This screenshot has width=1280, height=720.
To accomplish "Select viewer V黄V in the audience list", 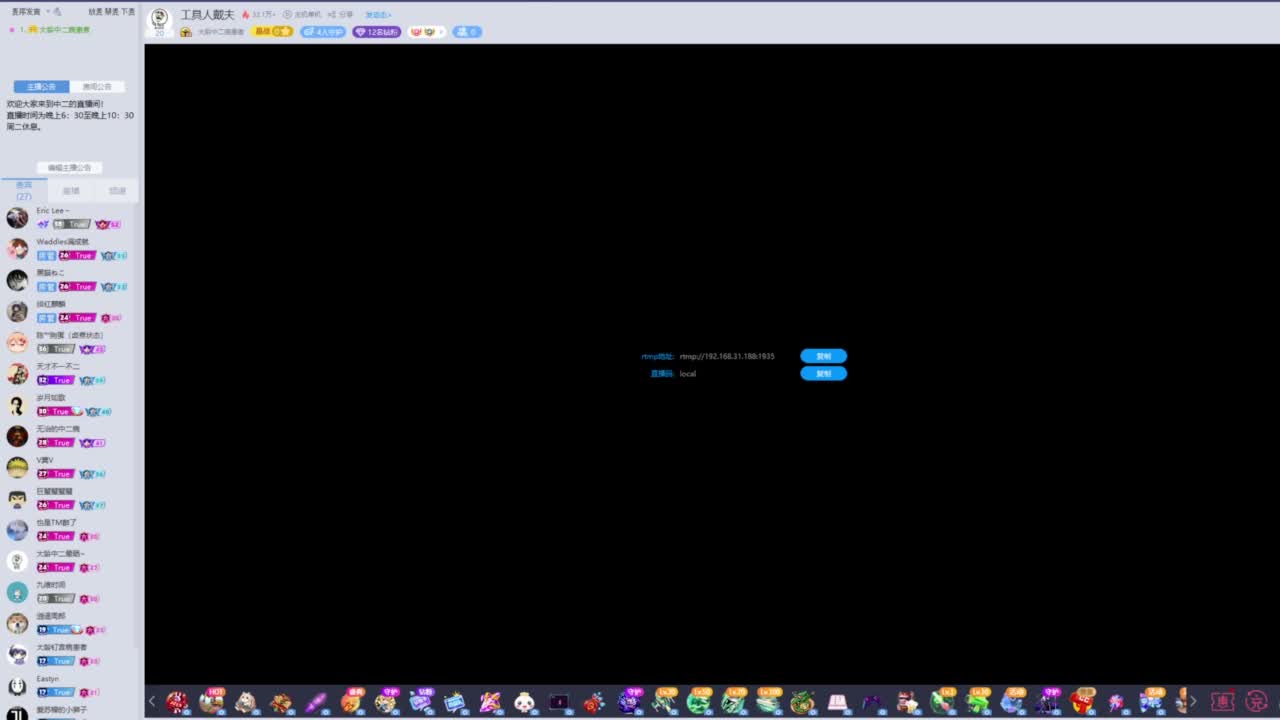I will coord(70,467).
